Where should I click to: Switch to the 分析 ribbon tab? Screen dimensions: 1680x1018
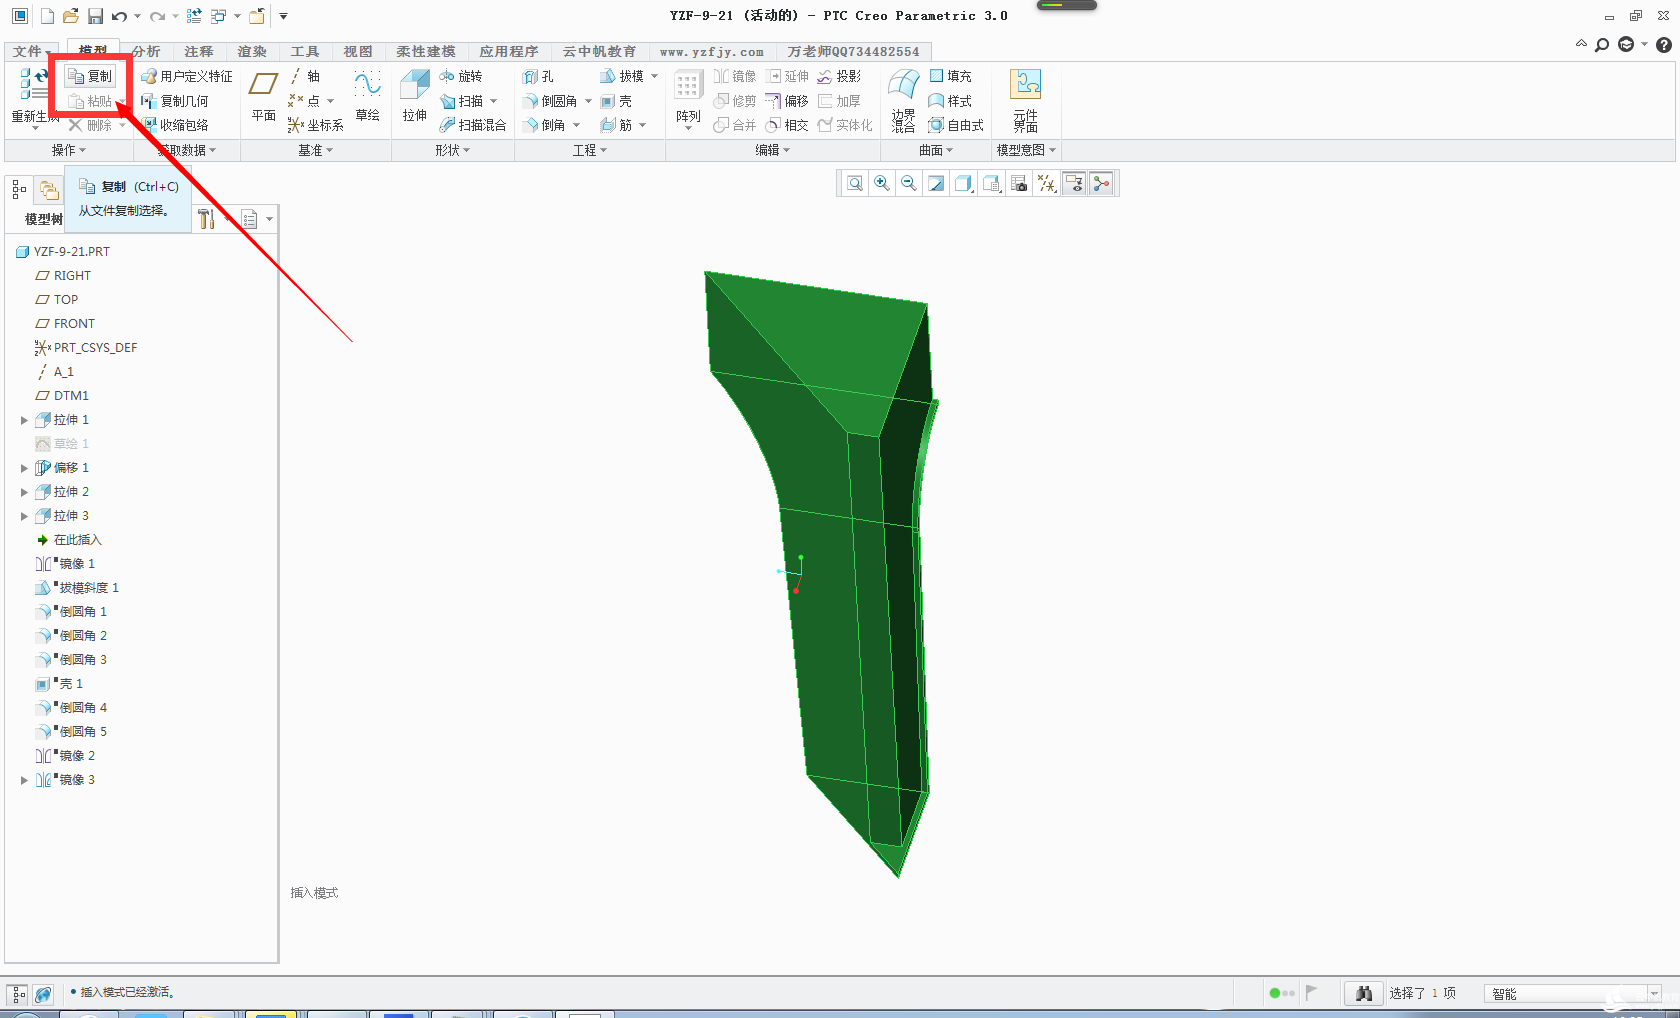coord(146,51)
